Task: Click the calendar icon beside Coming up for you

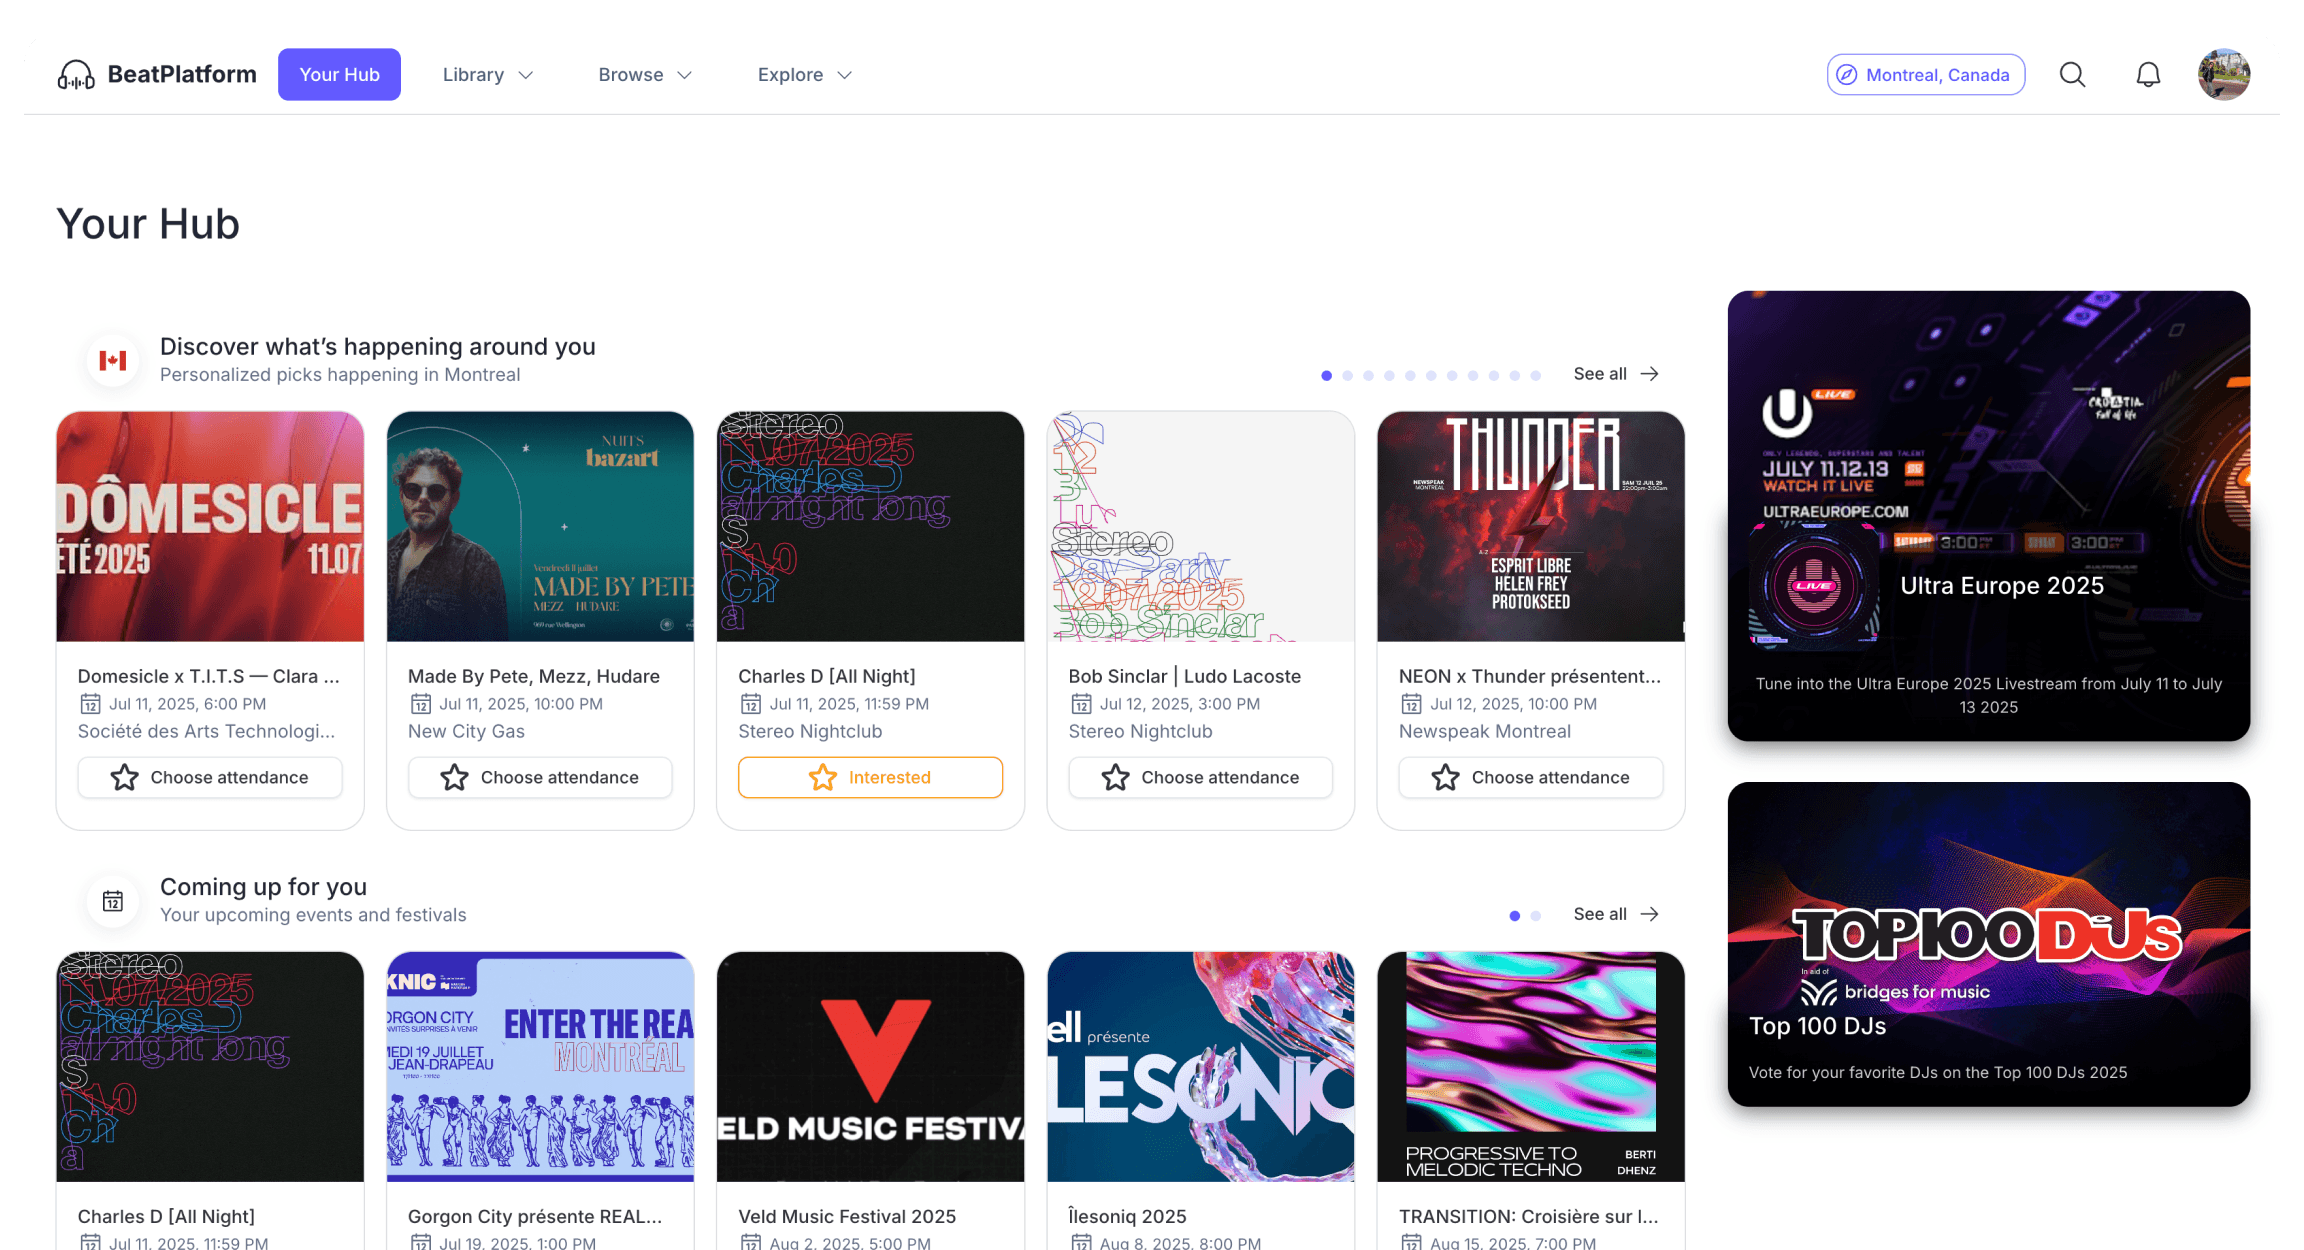Action: click(x=113, y=901)
